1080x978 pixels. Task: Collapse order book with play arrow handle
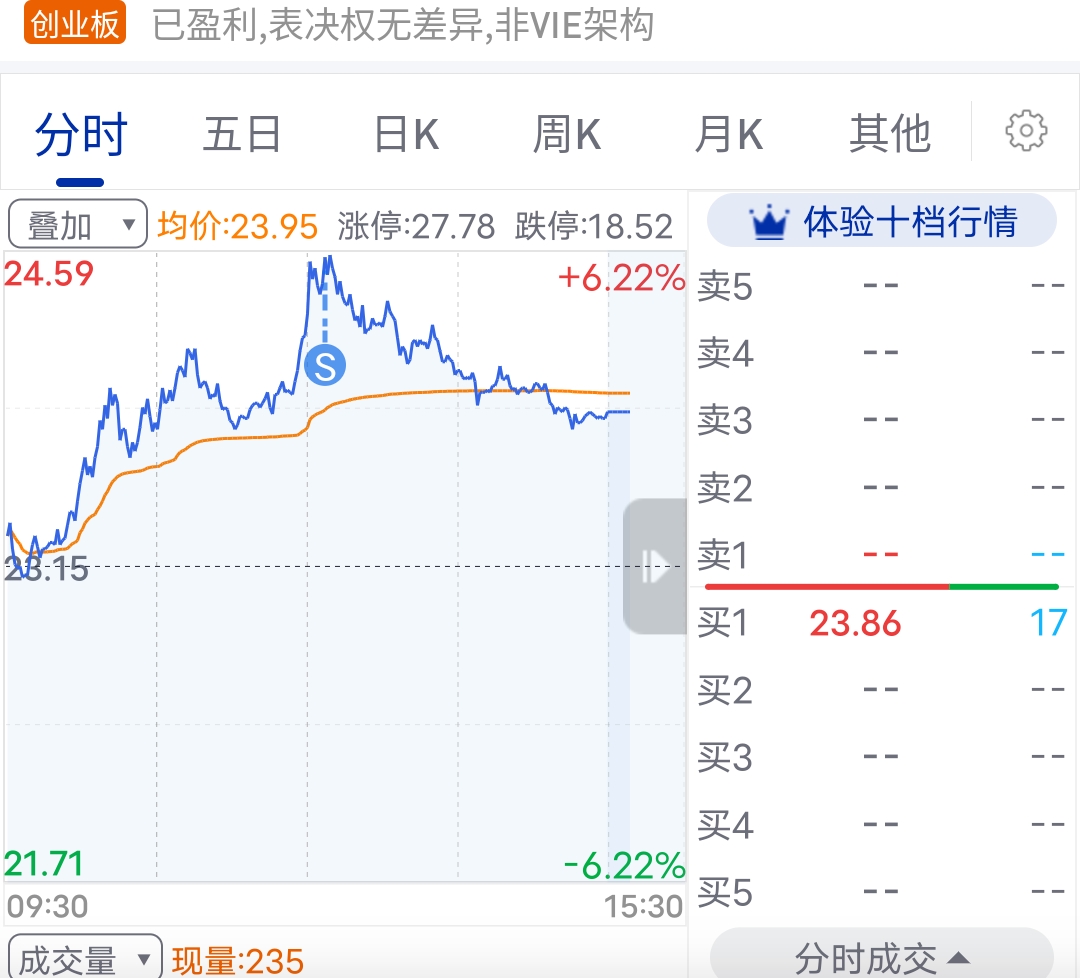655,566
